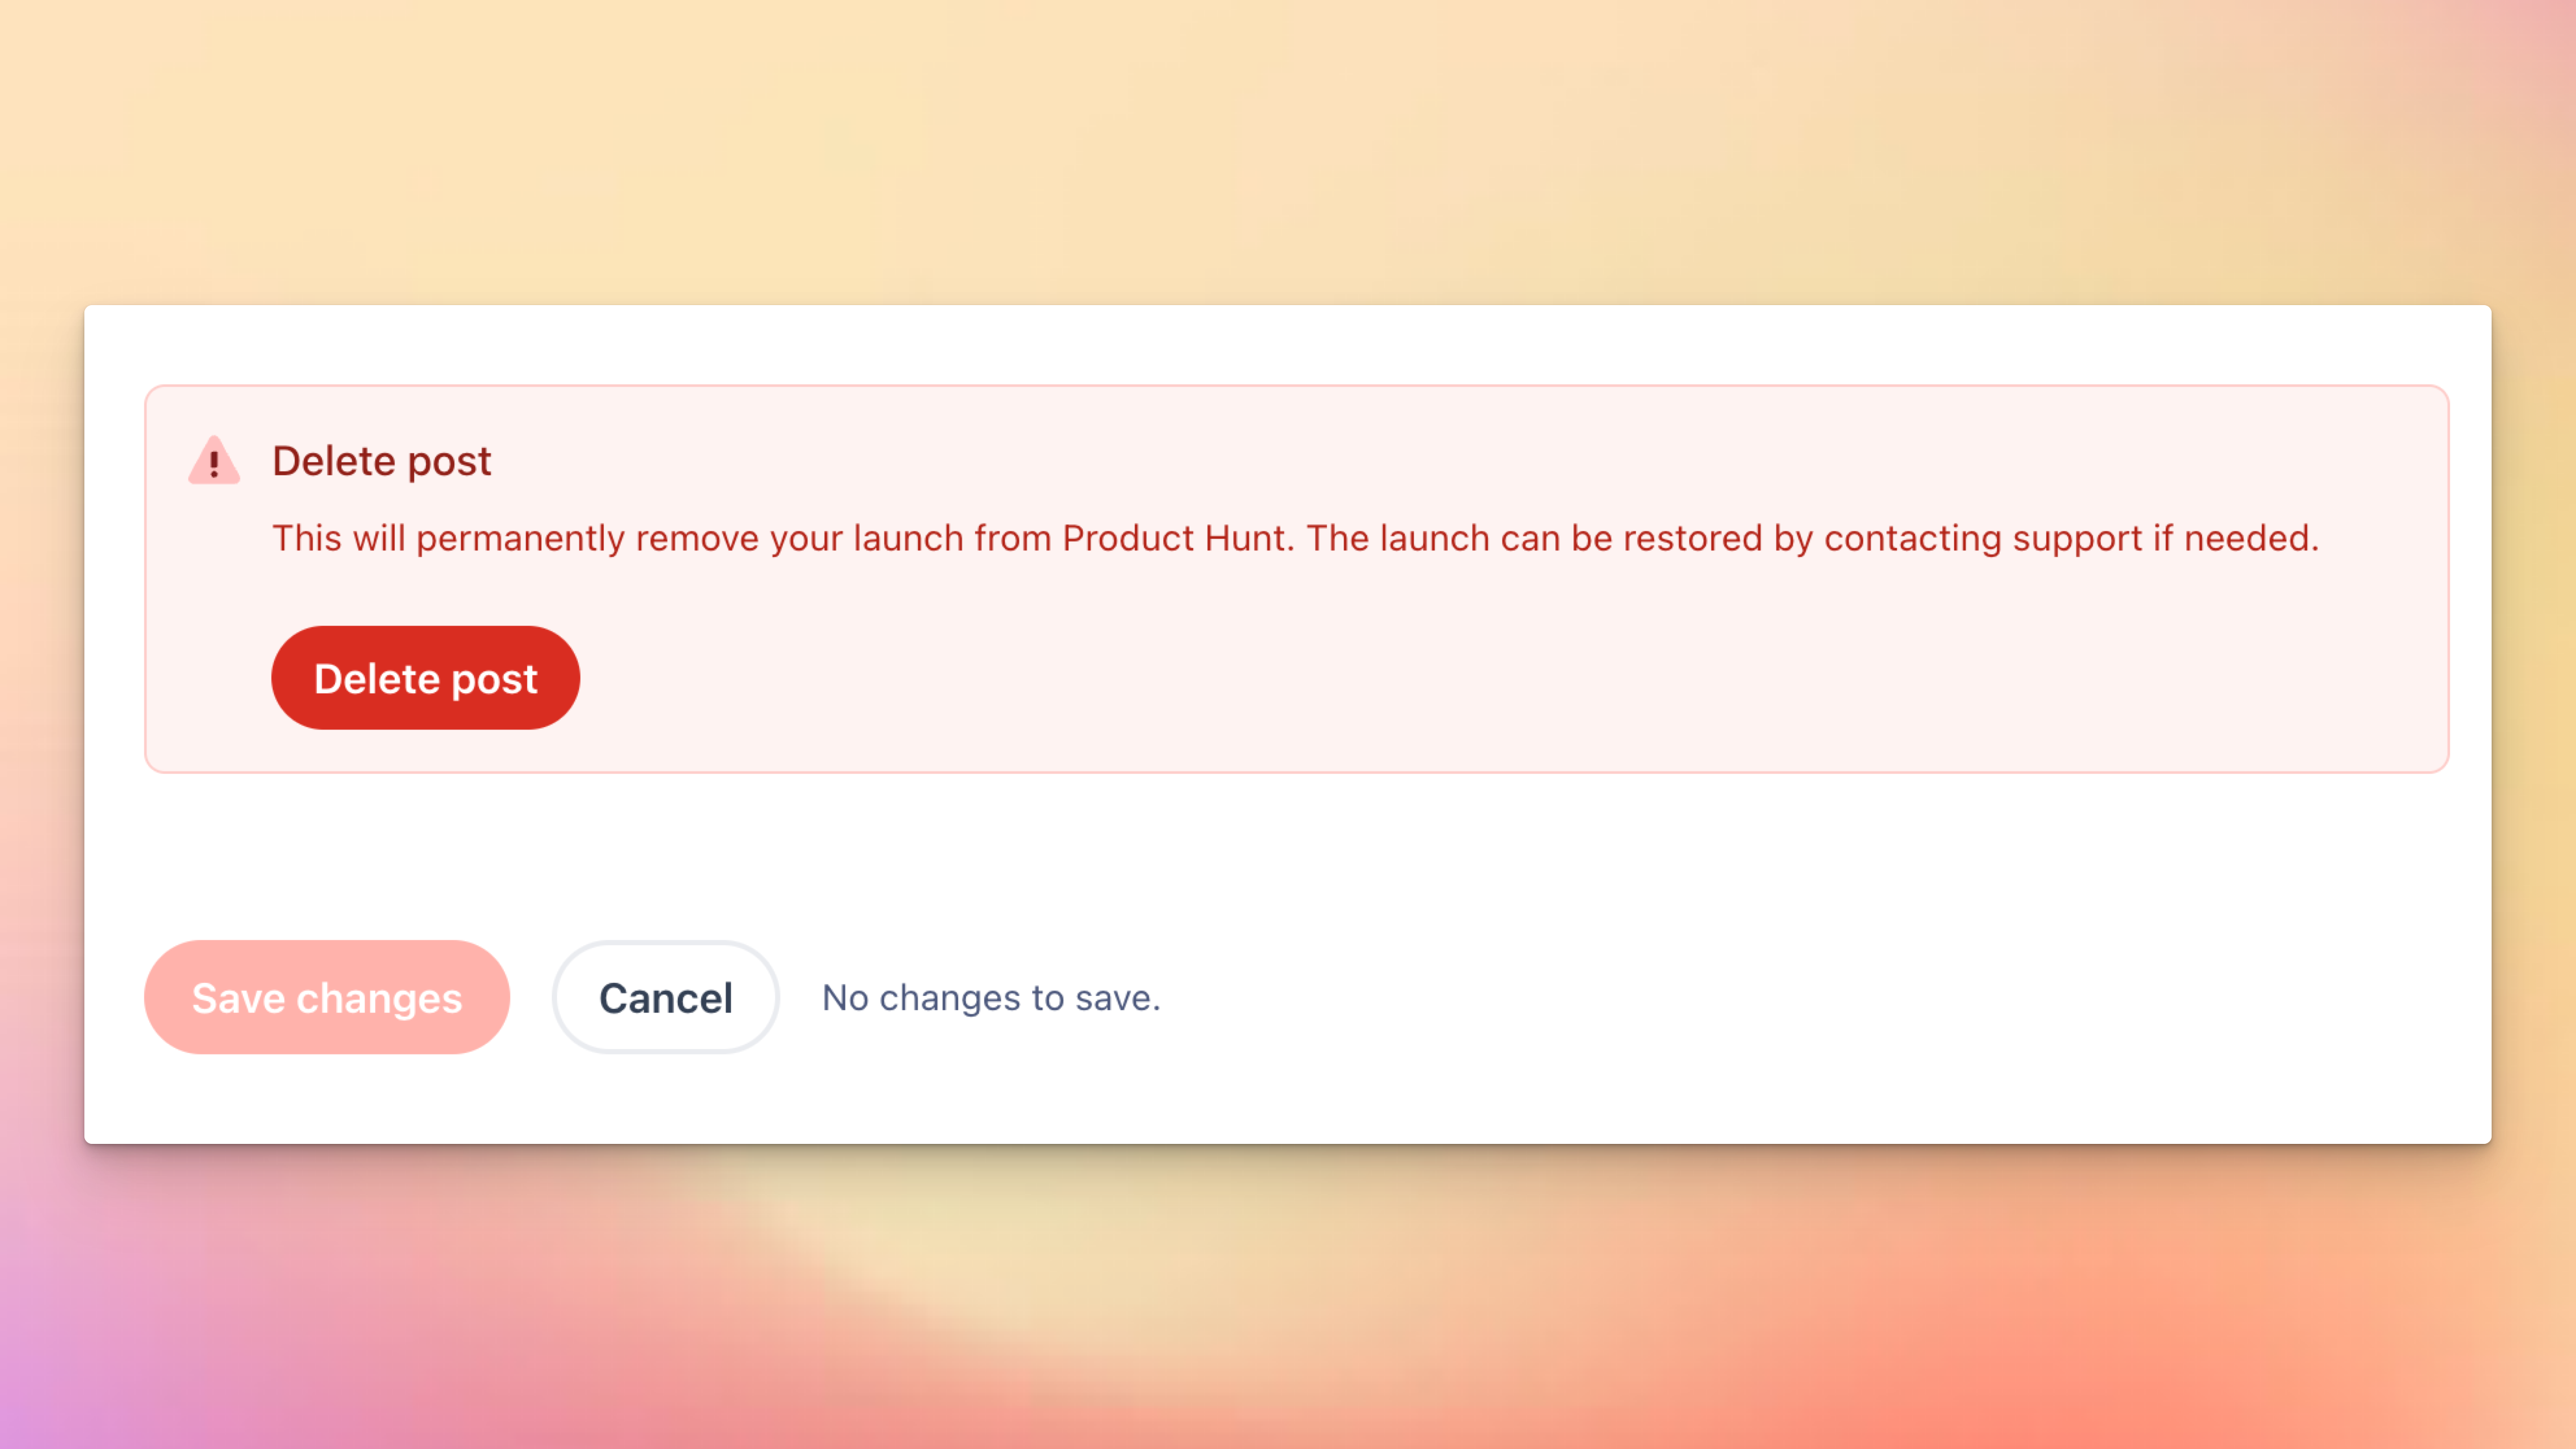Click the sentence starting 'This will permanently remove'
Screen dimensions: 2576x1449
click(782, 538)
